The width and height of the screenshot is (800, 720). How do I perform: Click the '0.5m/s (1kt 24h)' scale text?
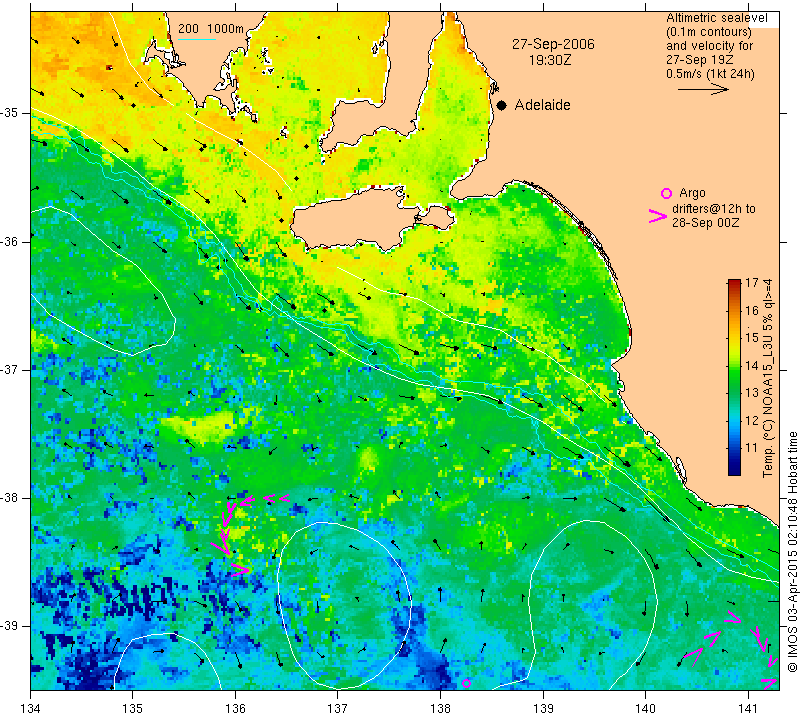click(x=710, y=74)
